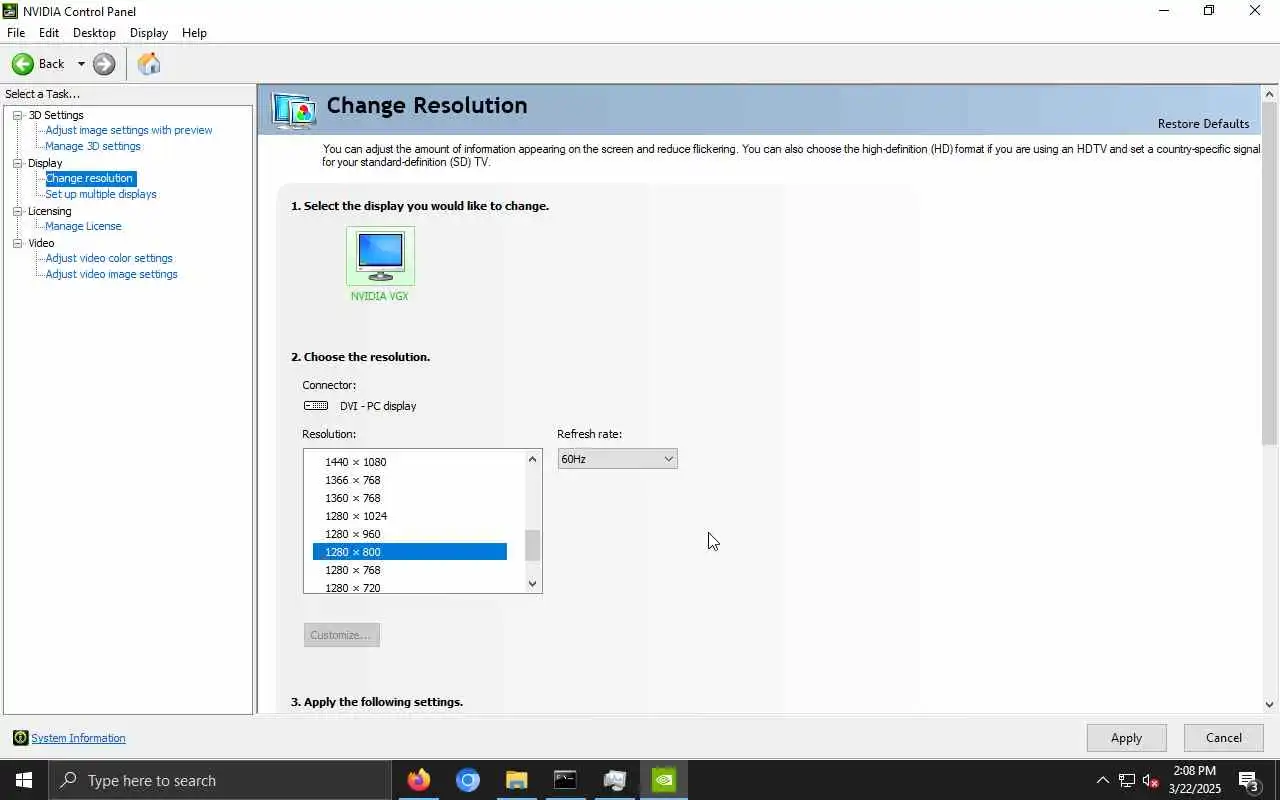Image resolution: width=1280 pixels, height=800 pixels.
Task: Click resolution list scroll down arrow
Action: pyautogui.click(x=532, y=583)
